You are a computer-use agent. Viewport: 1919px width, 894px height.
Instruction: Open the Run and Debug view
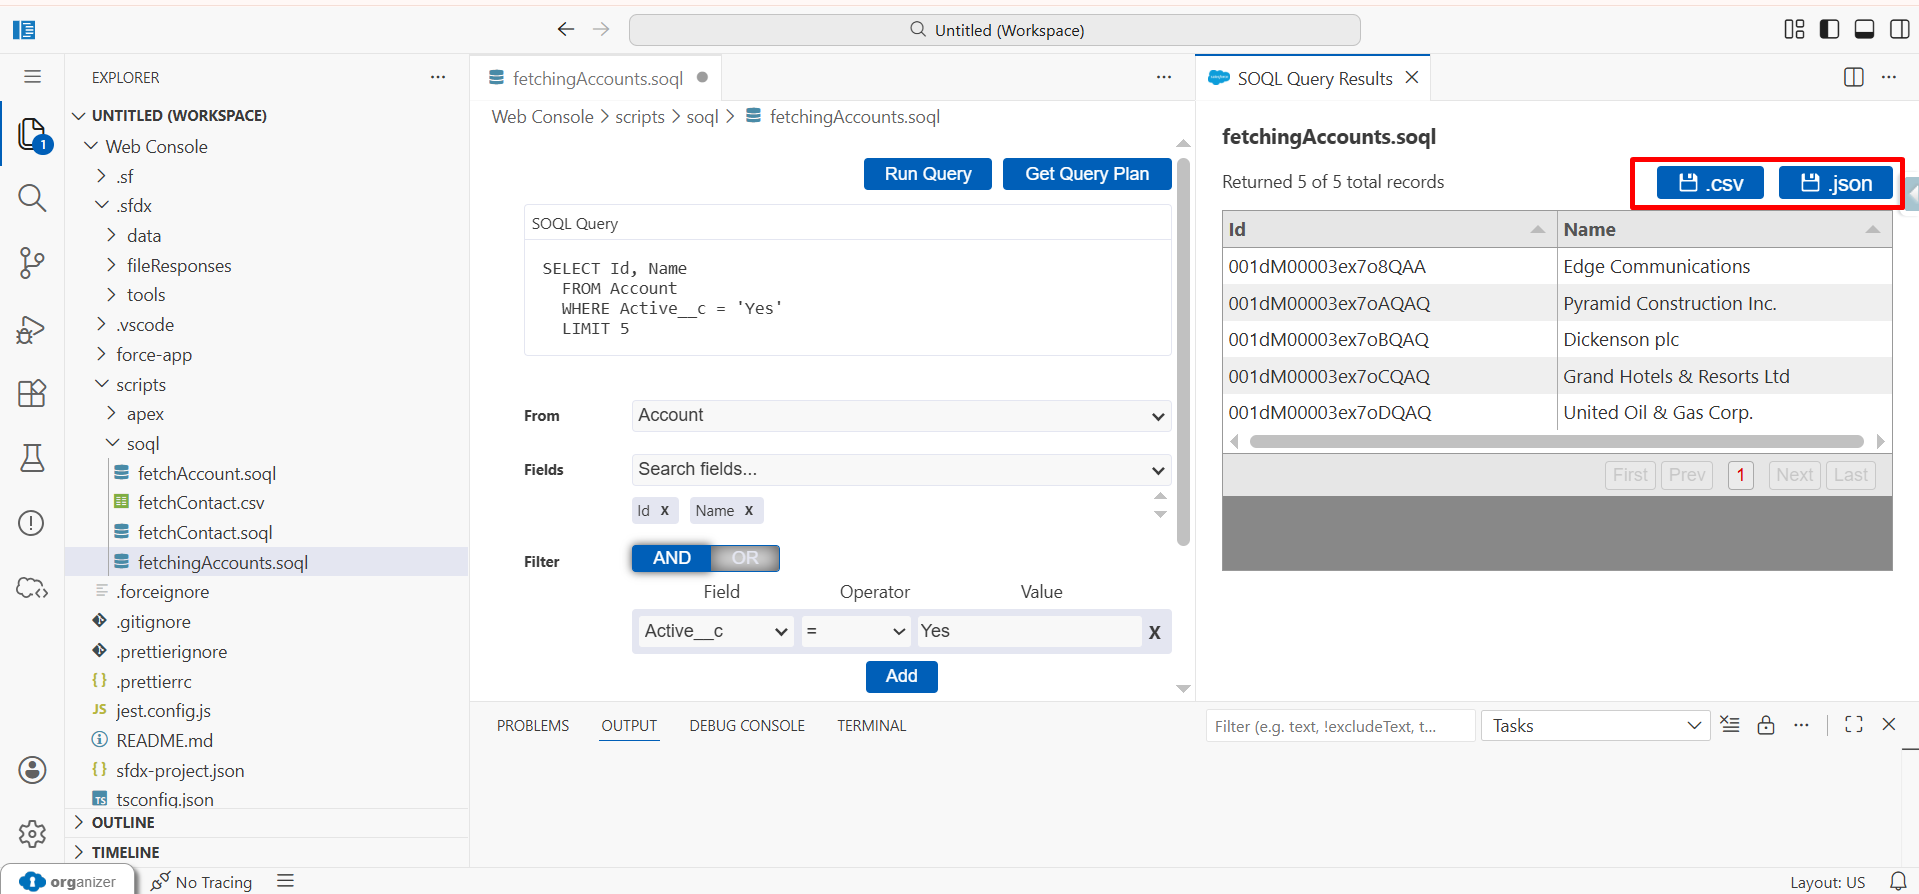pyautogui.click(x=32, y=329)
